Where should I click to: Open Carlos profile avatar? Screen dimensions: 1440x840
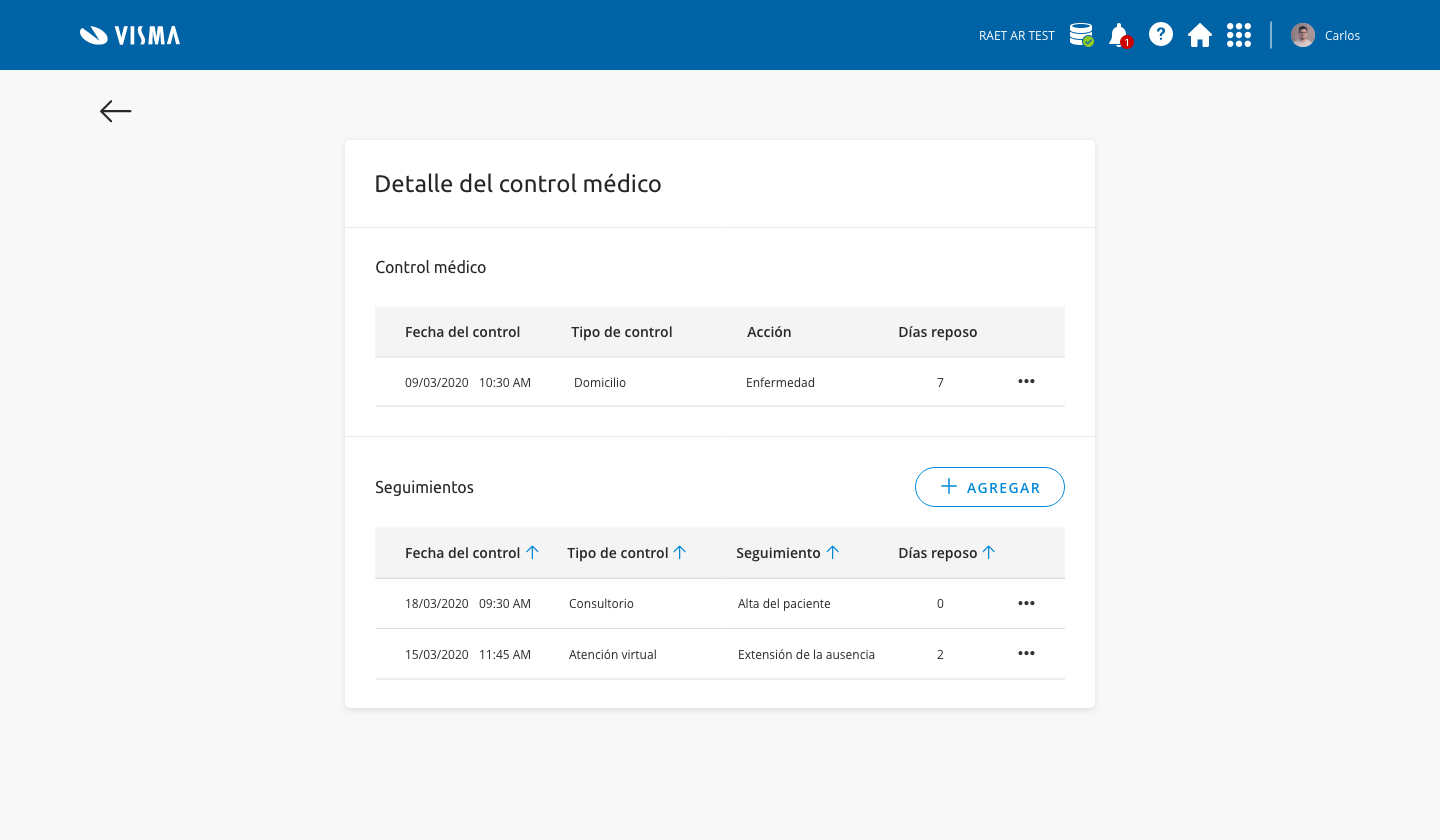(x=1303, y=34)
